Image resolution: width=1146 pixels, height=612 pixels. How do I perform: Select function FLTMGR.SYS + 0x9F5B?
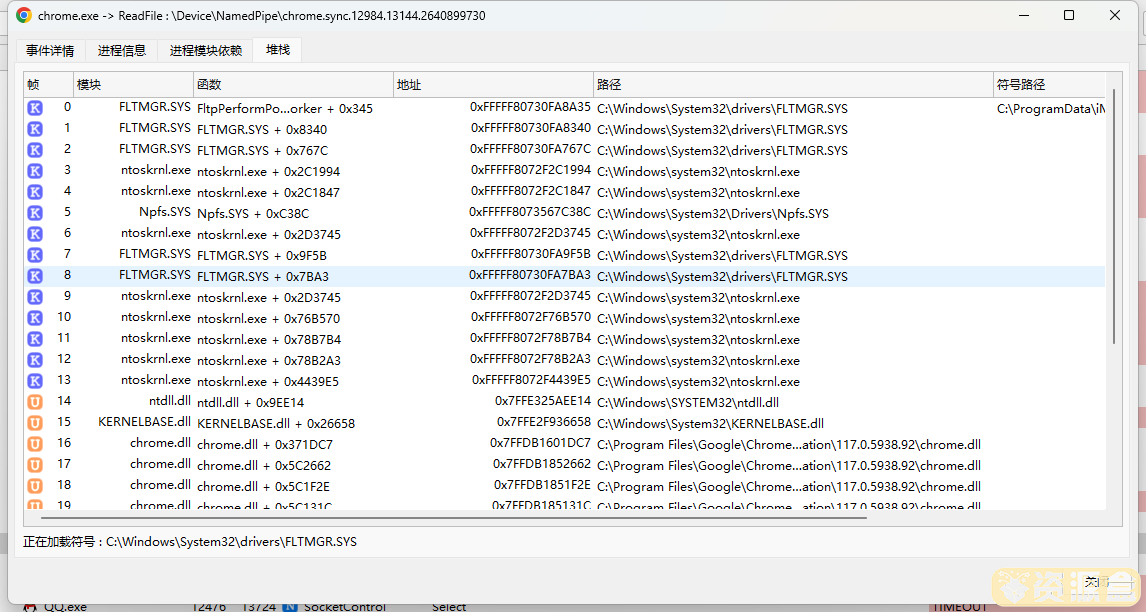point(262,256)
